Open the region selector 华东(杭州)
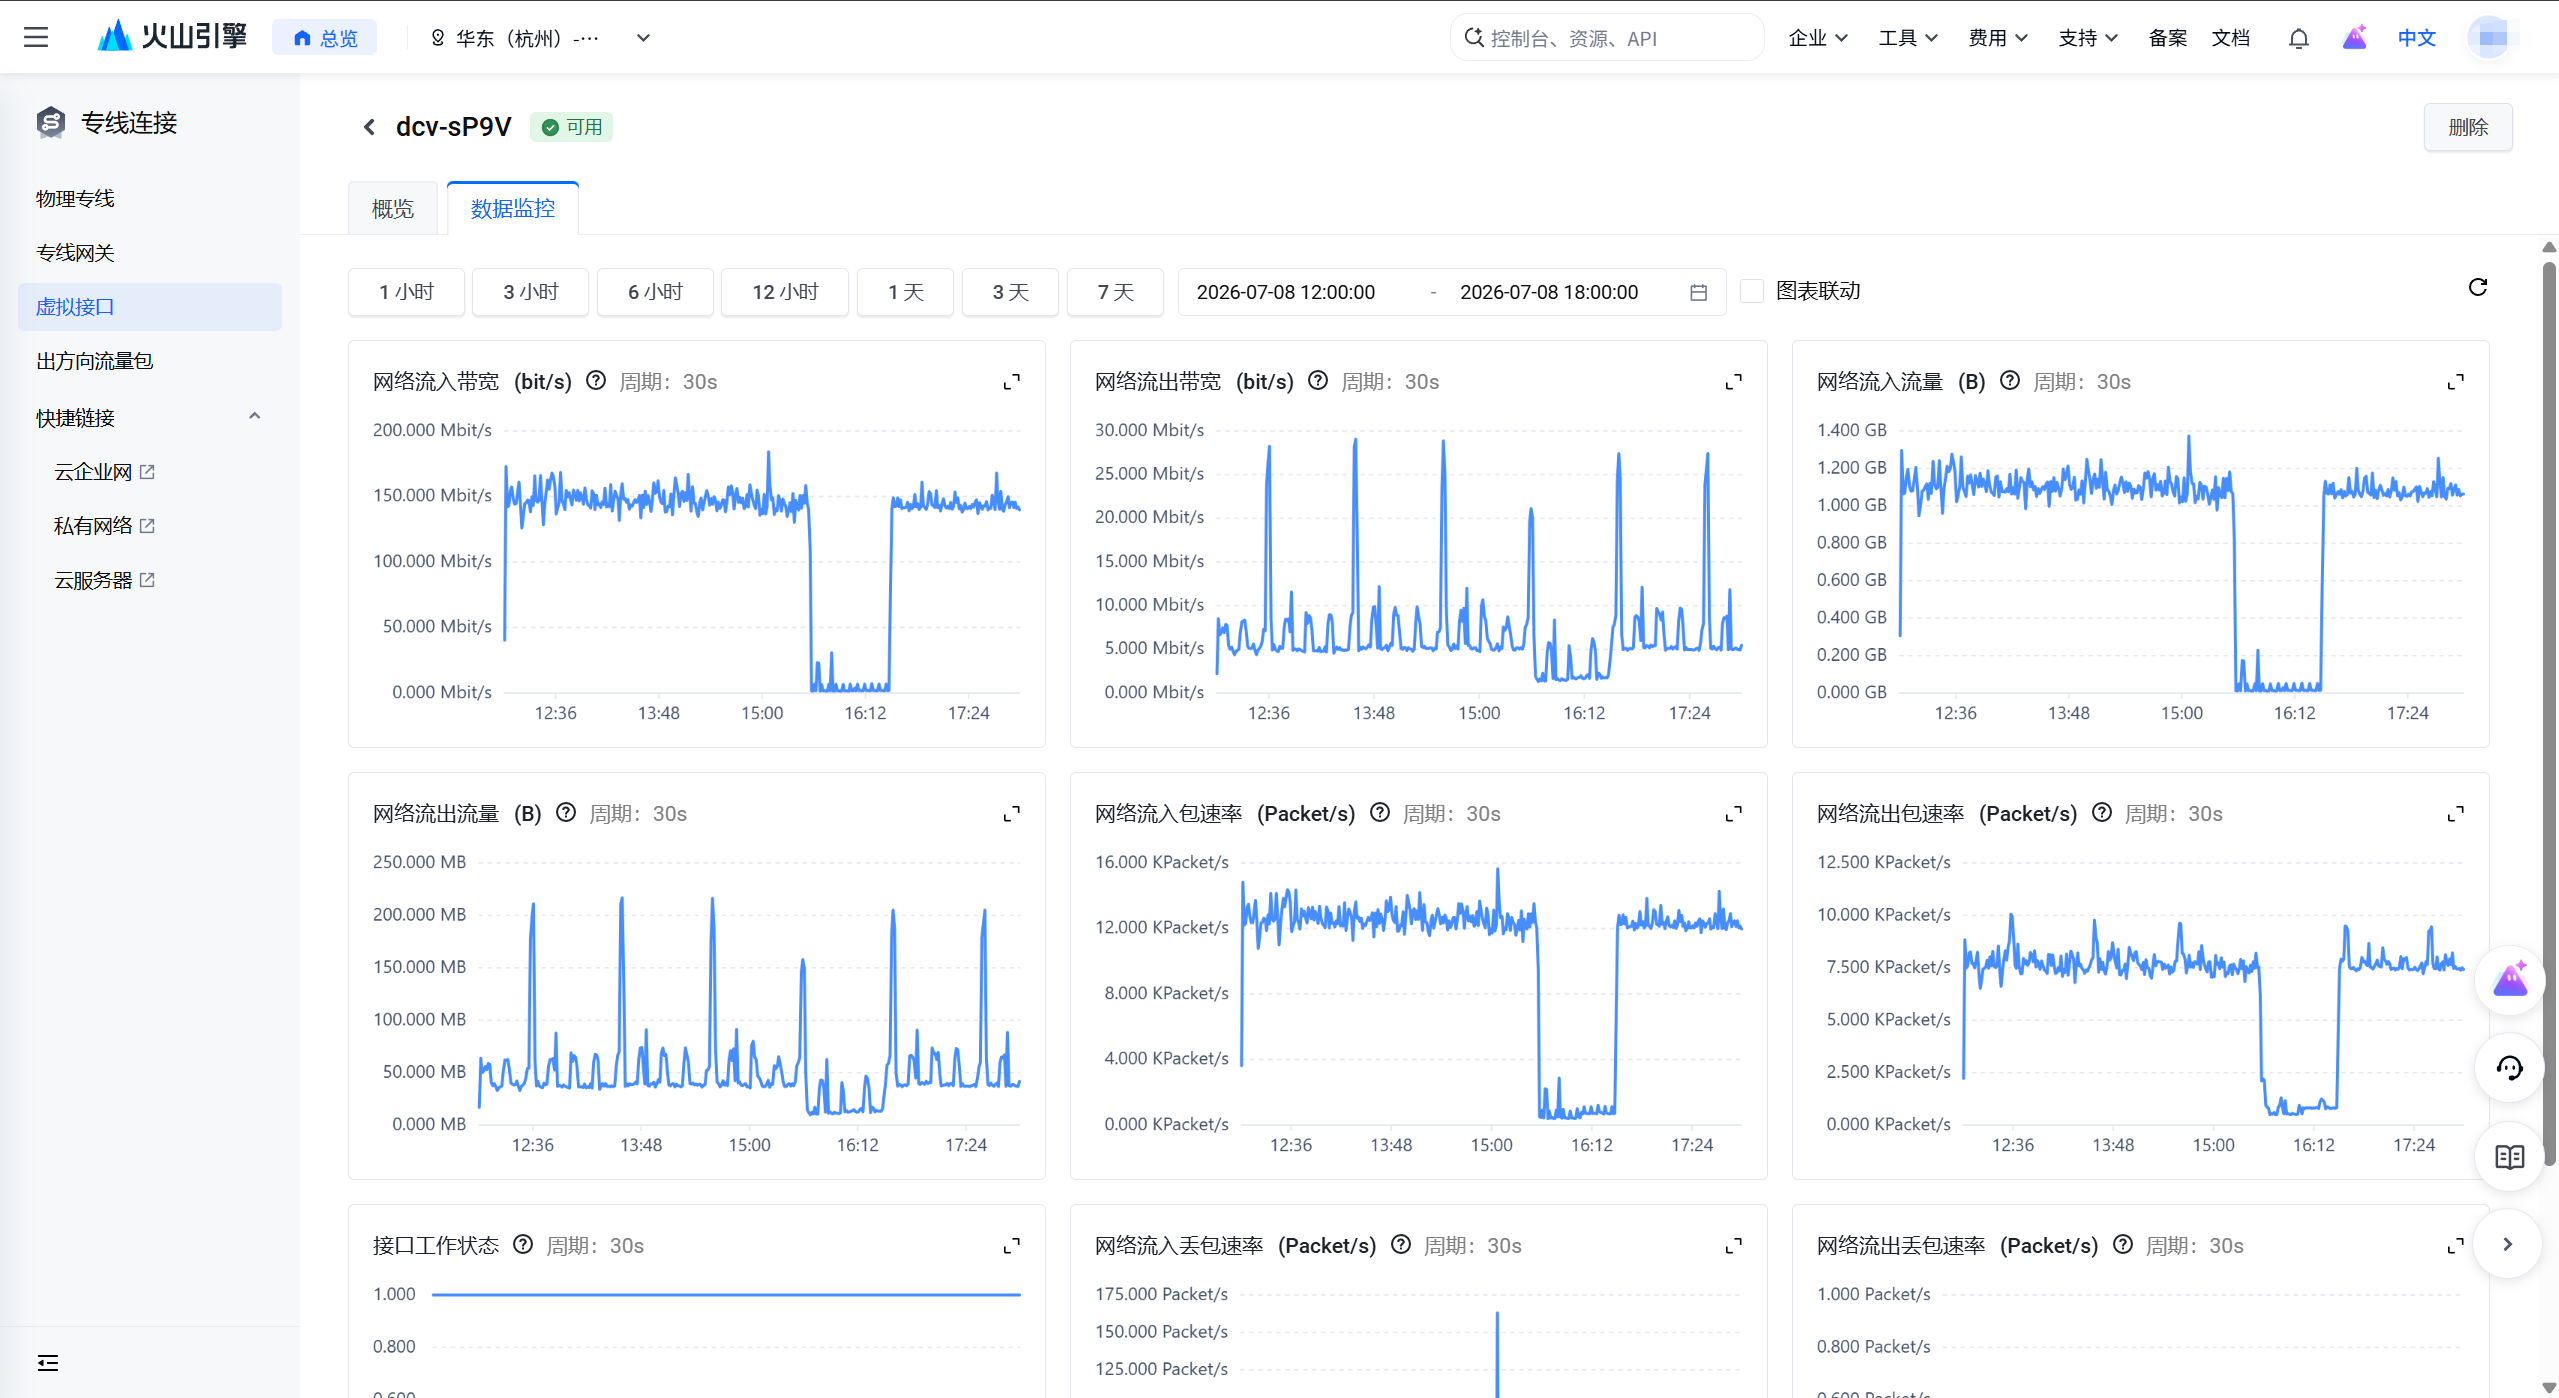The width and height of the screenshot is (2559, 1398). coord(540,38)
